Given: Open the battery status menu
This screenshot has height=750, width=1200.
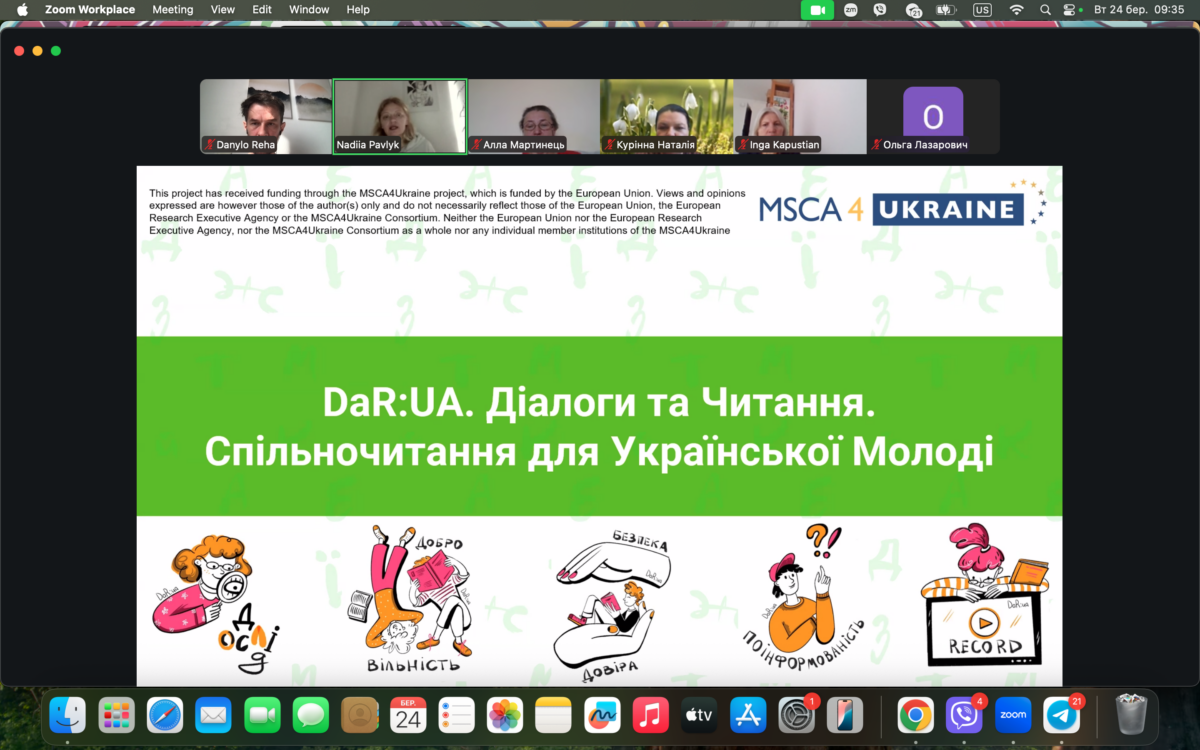Looking at the screenshot, I should [x=946, y=10].
